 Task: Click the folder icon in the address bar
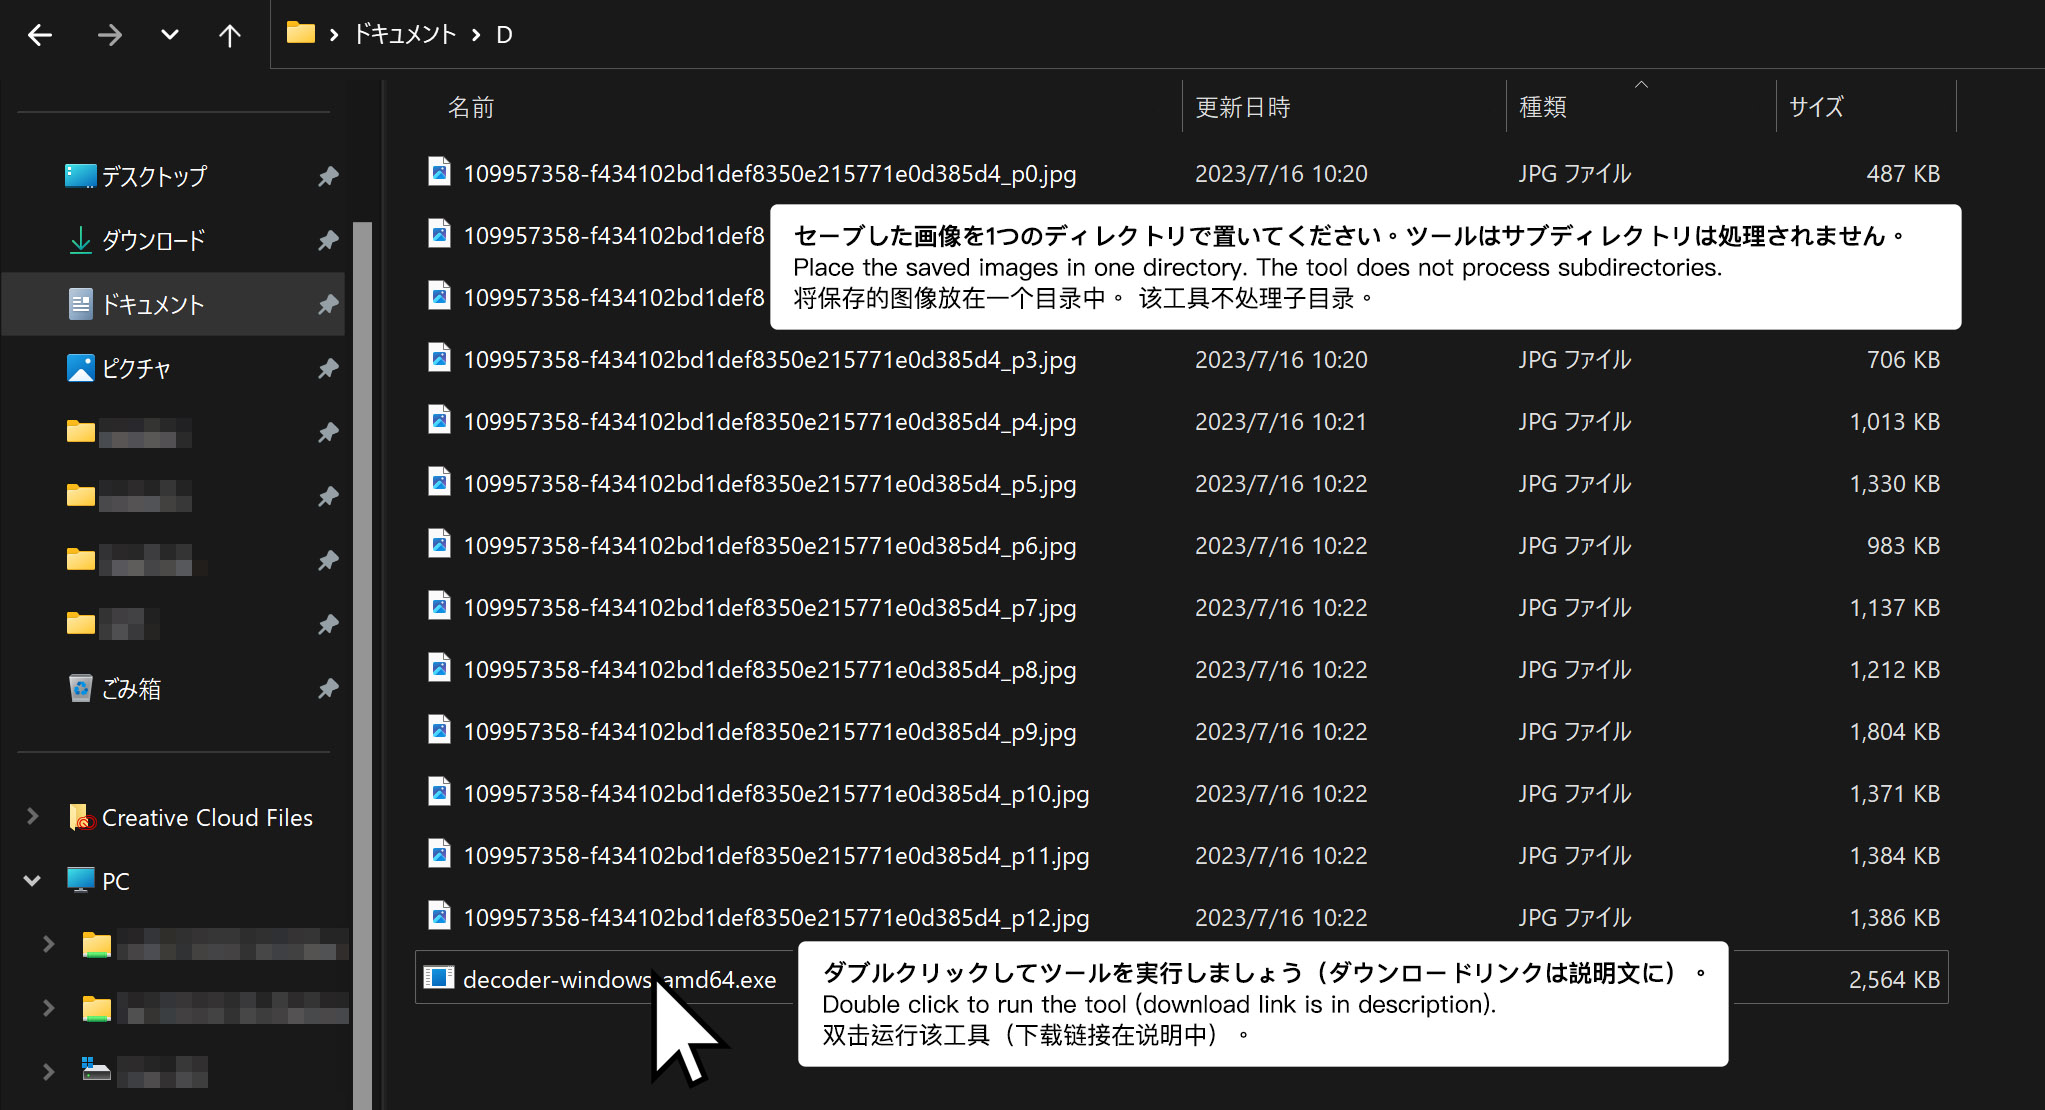click(x=300, y=33)
